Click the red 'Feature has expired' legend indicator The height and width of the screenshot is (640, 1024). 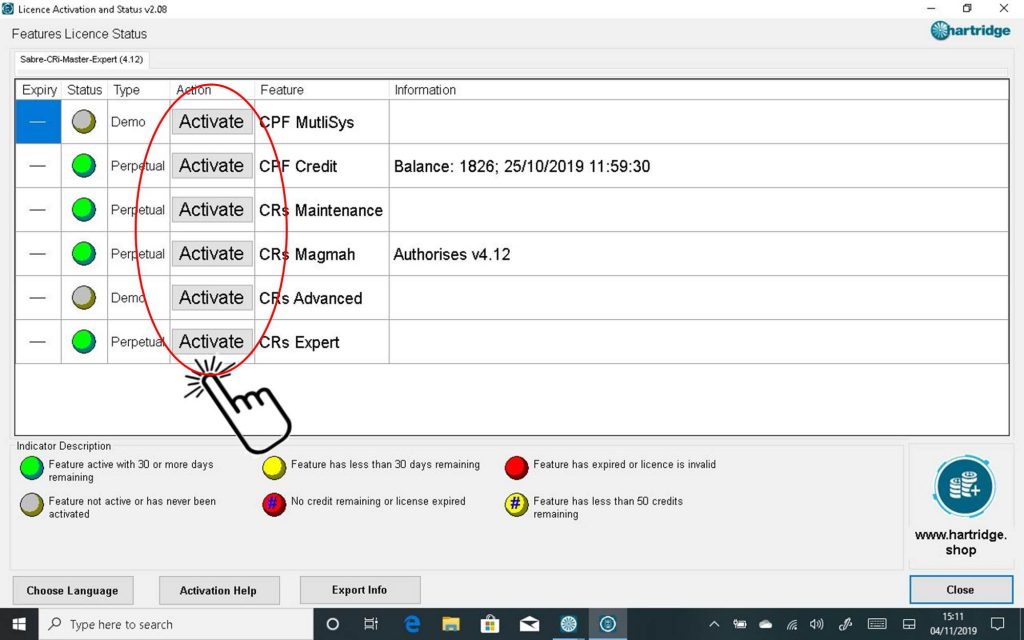516,468
